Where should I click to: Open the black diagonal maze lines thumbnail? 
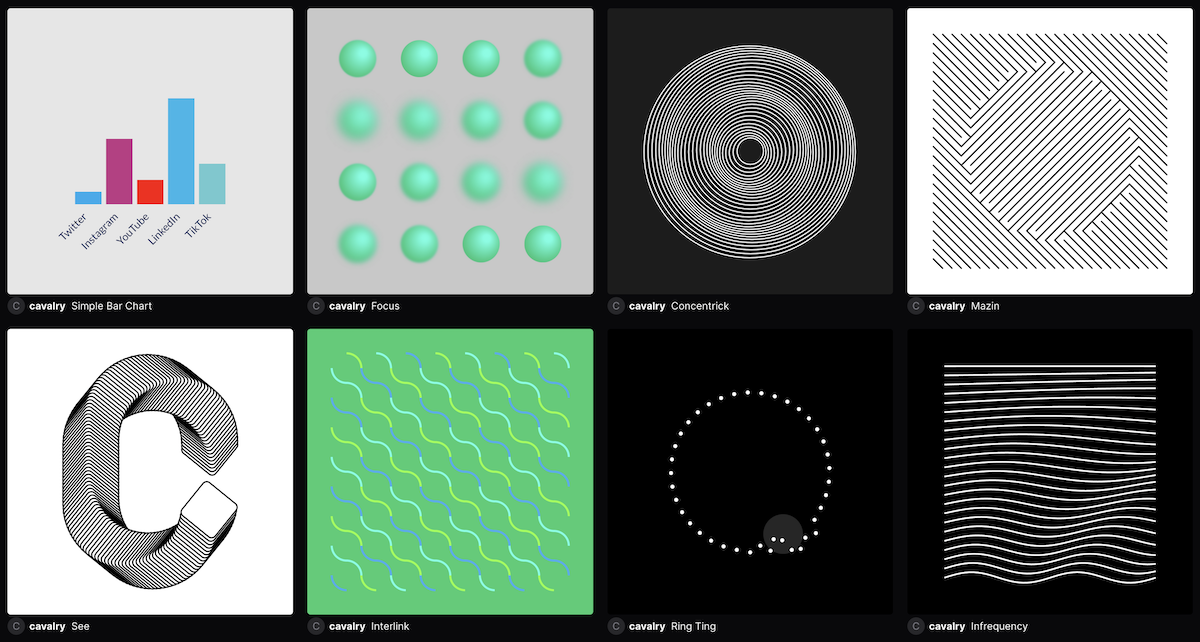click(x=1050, y=151)
